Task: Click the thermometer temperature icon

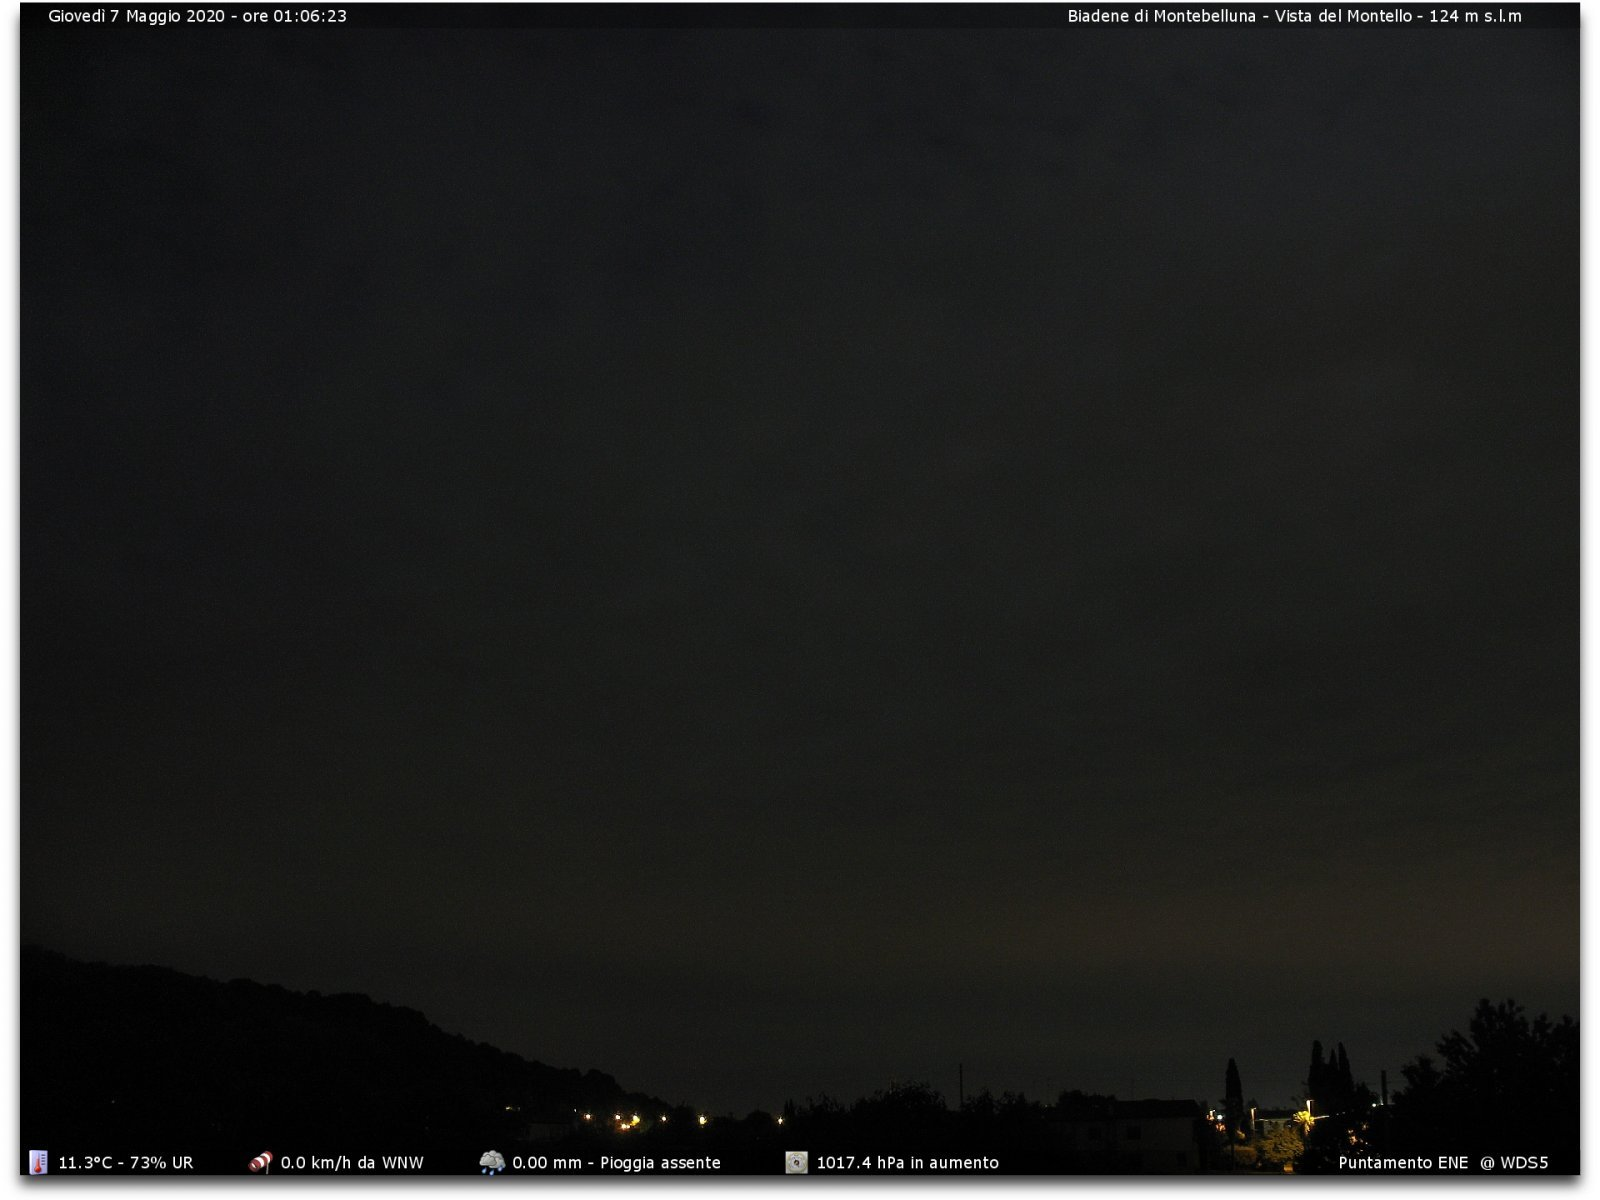Action: [38, 1162]
